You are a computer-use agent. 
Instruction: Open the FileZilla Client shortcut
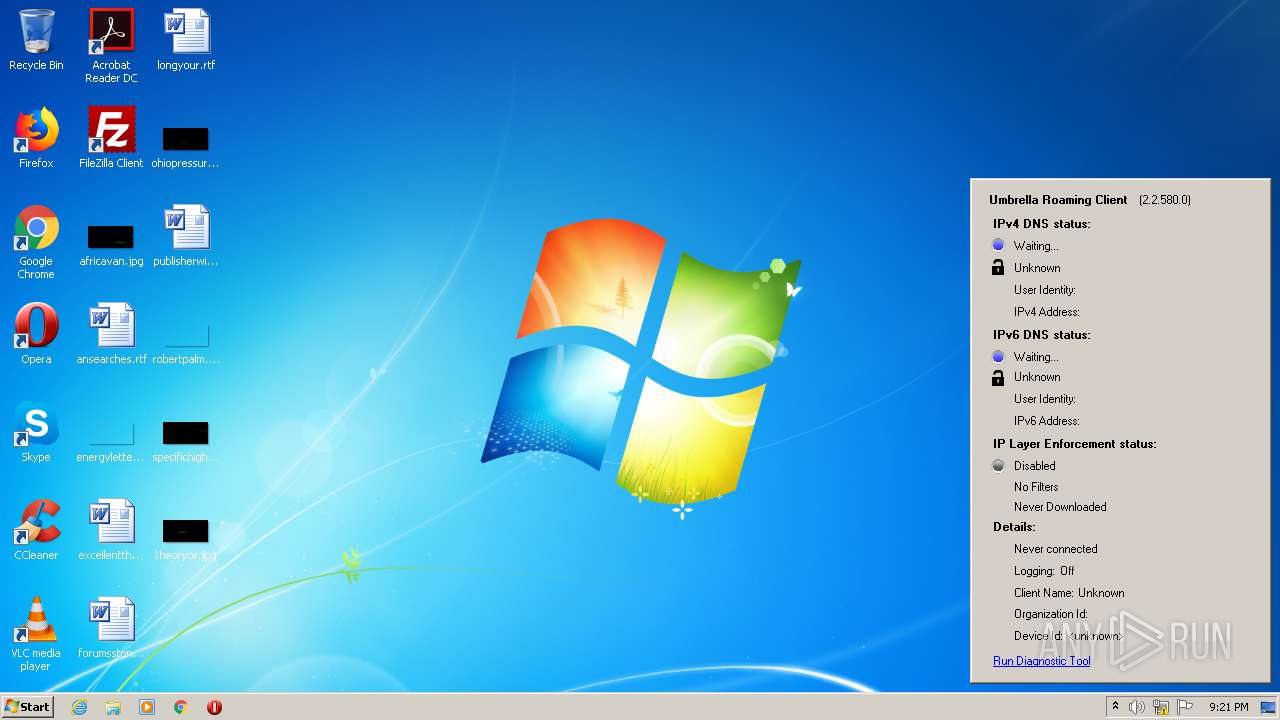[111, 138]
